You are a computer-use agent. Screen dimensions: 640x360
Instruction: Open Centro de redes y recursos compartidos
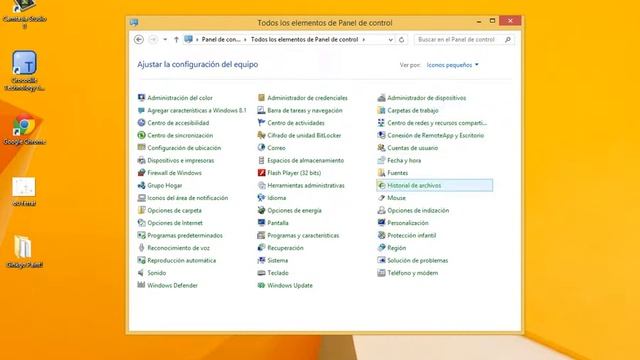click(437, 122)
